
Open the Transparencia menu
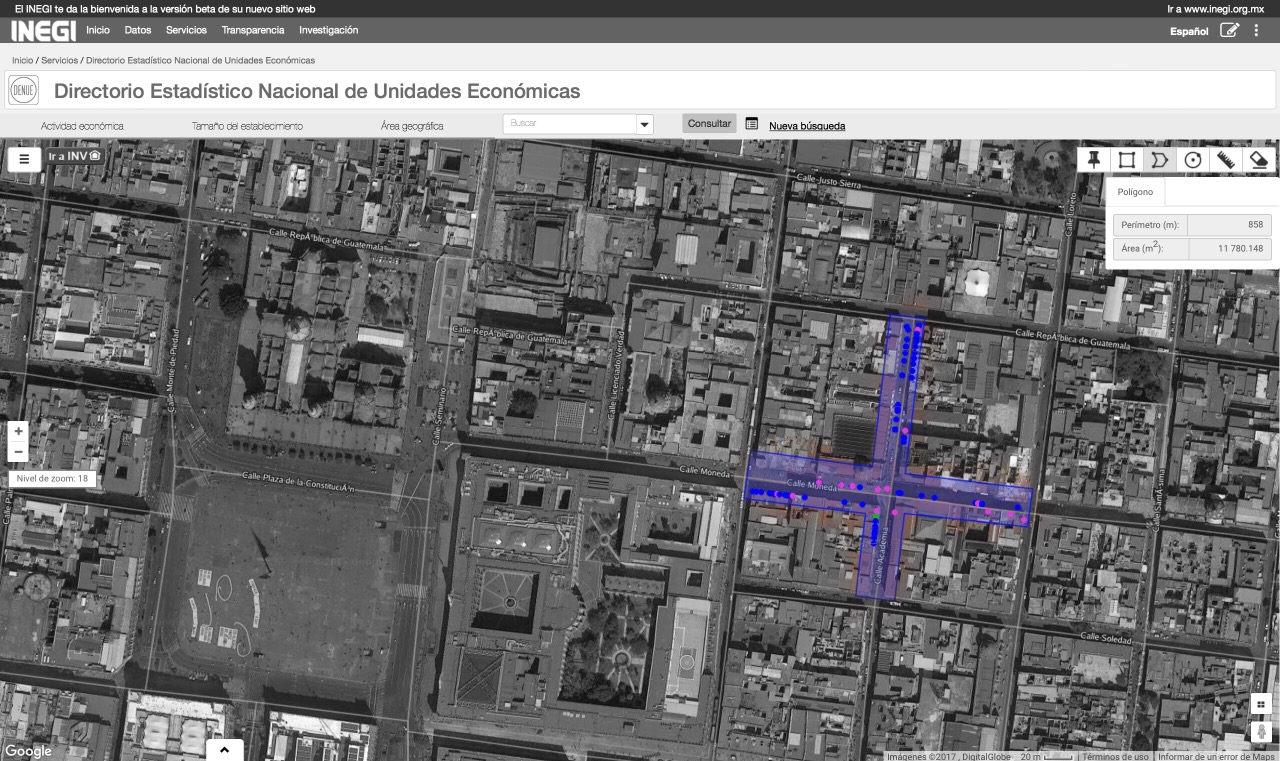point(253,30)
